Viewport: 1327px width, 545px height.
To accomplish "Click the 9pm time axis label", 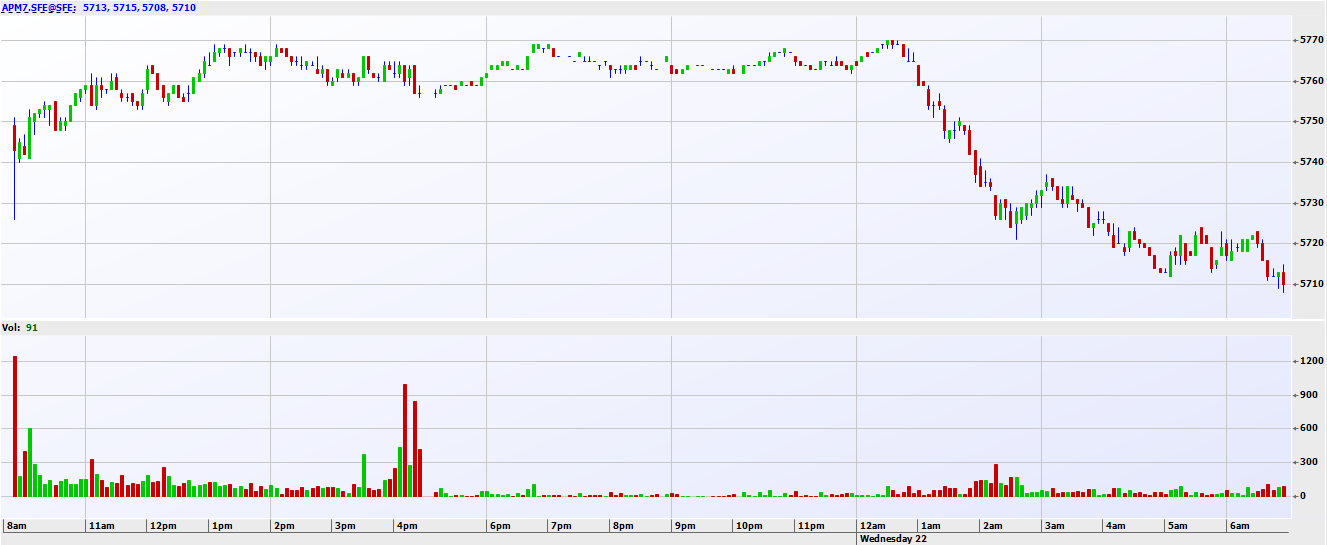I will pyautogui.click(x=684, y=526).
